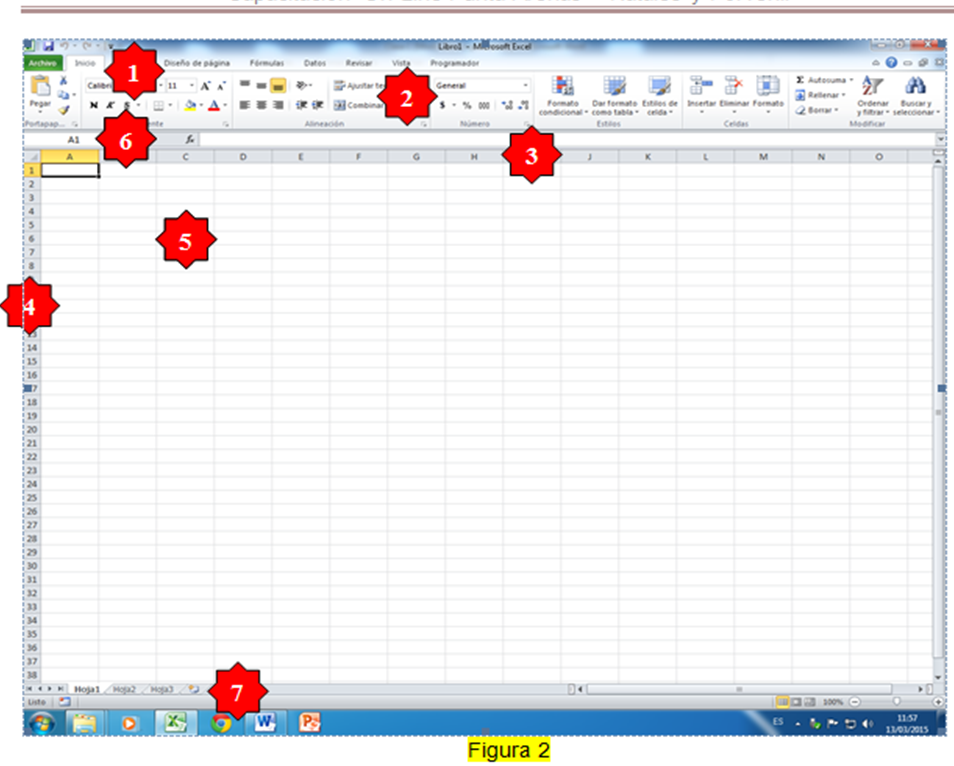
Task: Click the A1 name box
Action: [x=73, y=139]
